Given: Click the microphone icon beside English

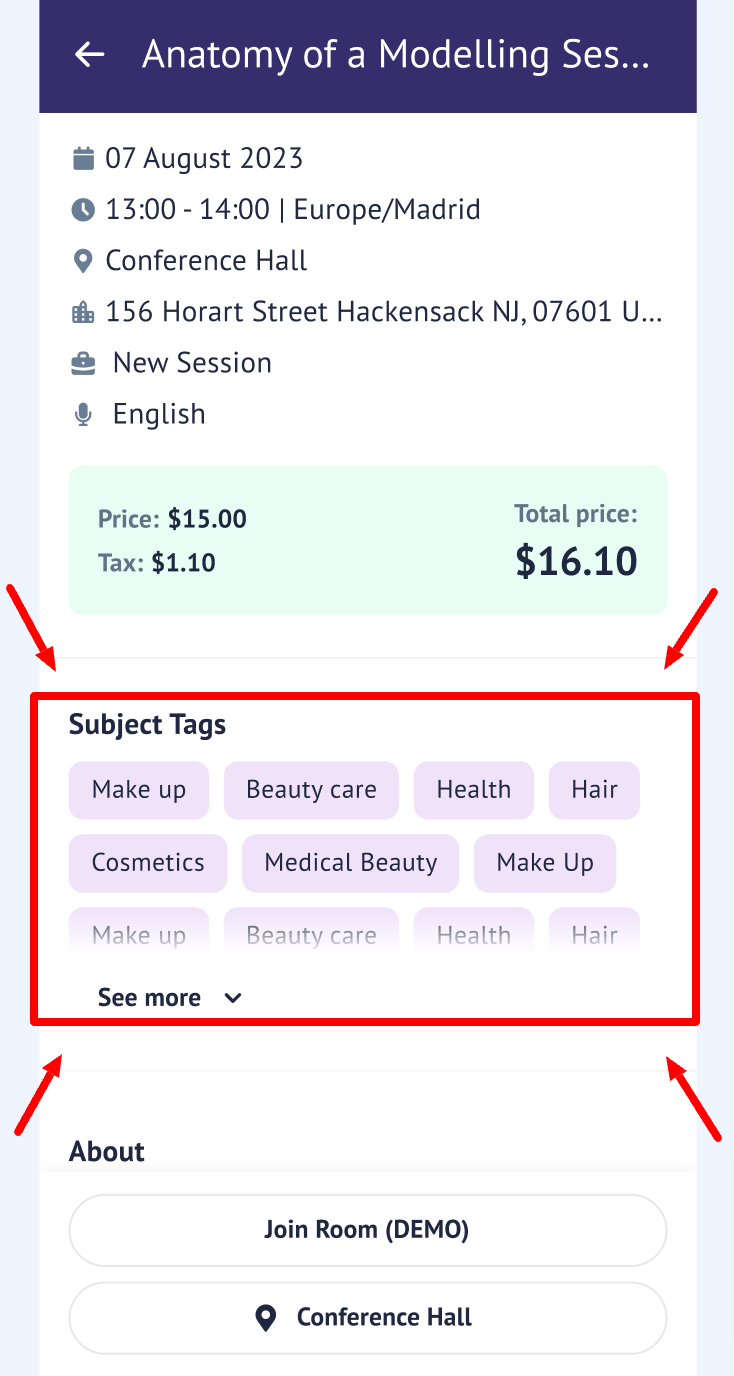Looking at the screenshot, I should click(x=83, y=415).
